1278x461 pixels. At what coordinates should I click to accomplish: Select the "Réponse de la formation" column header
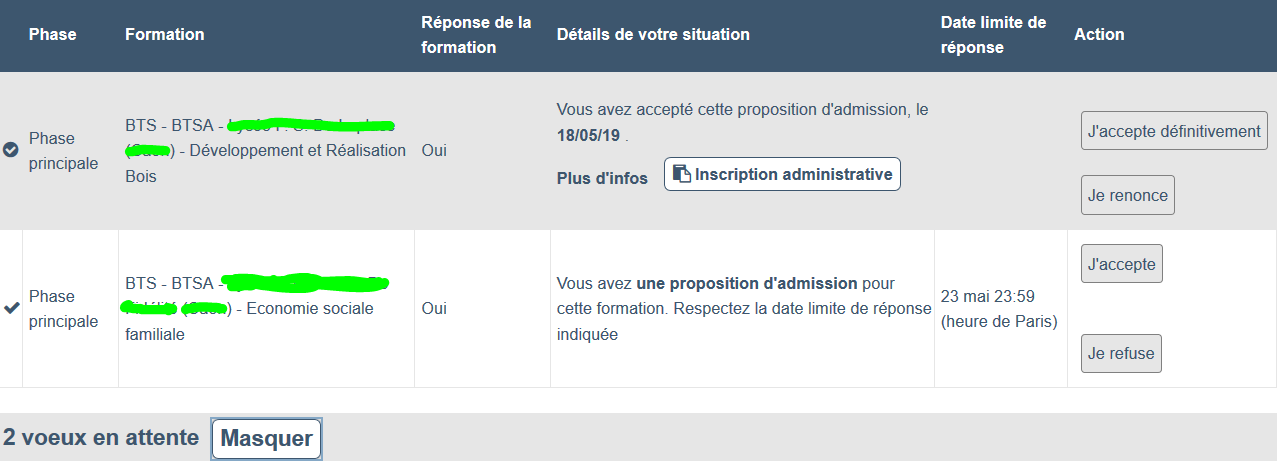point(476,34)
